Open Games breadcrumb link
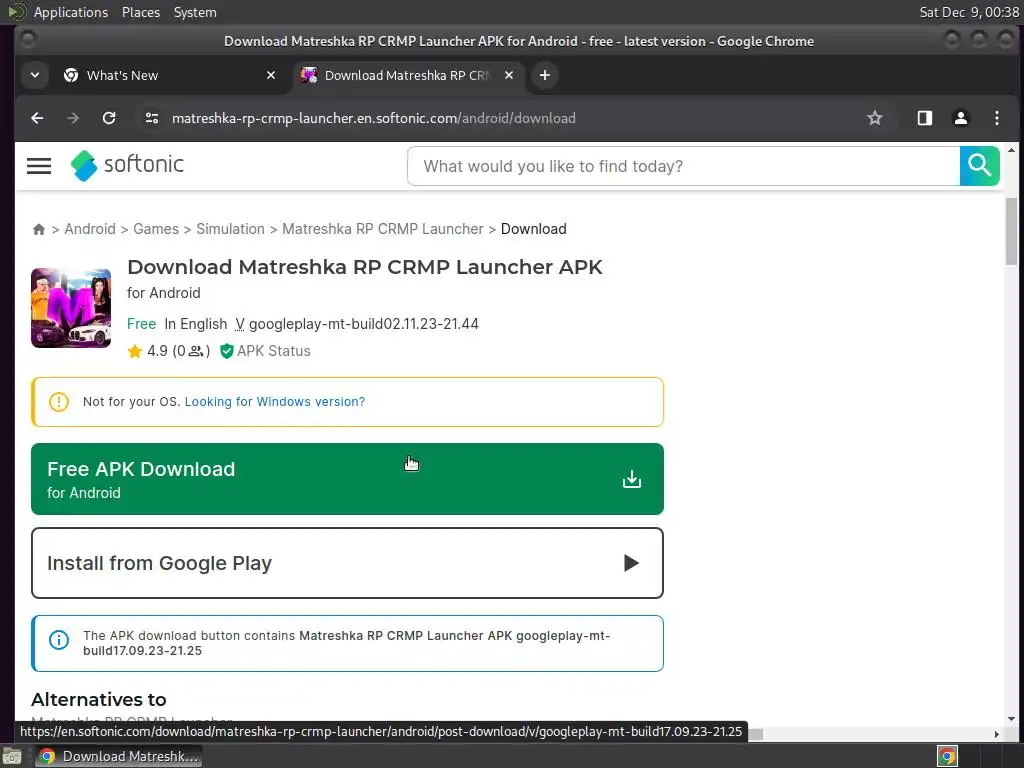Viewport: 1024px width, 768px height. pyautogui.click(x=155, y=229)
